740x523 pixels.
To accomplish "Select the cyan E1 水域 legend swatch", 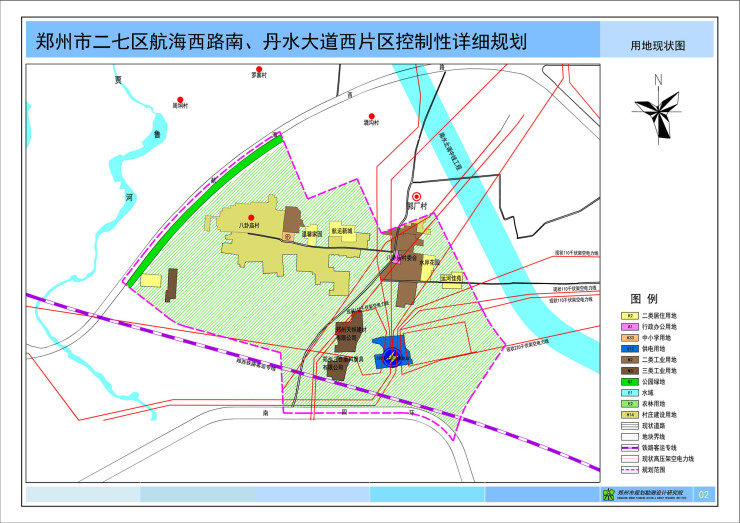I will [630, 393].
